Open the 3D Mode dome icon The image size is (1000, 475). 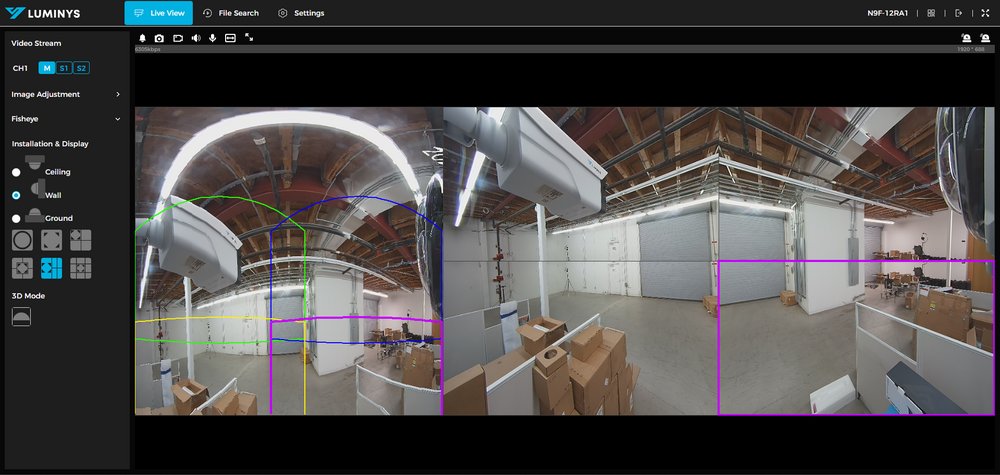tap(21, 316)
